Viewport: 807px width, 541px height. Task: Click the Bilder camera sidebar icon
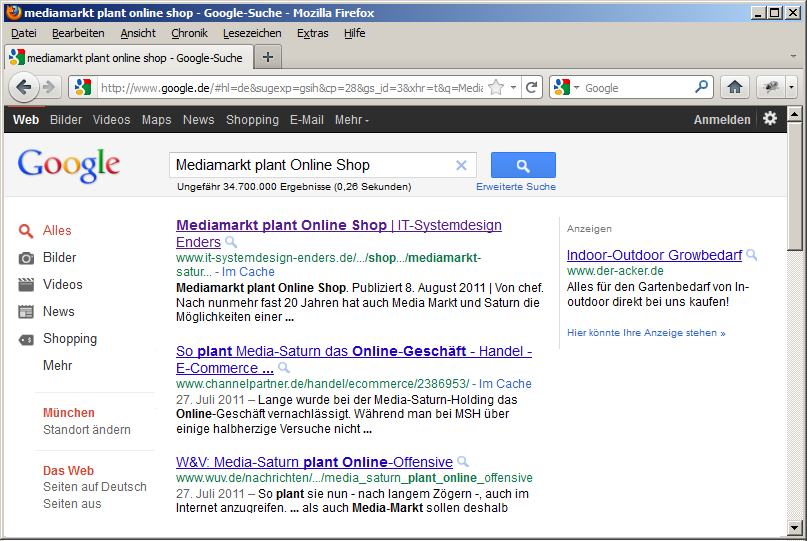pyautogui.click(x=26, y=258)
